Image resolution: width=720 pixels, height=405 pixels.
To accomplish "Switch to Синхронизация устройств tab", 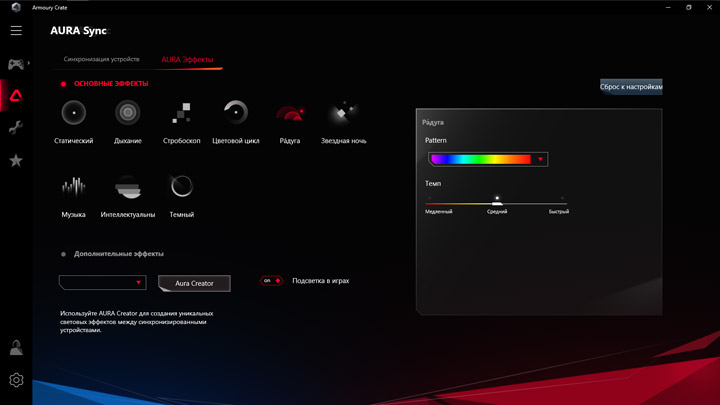I will (101, 59).
